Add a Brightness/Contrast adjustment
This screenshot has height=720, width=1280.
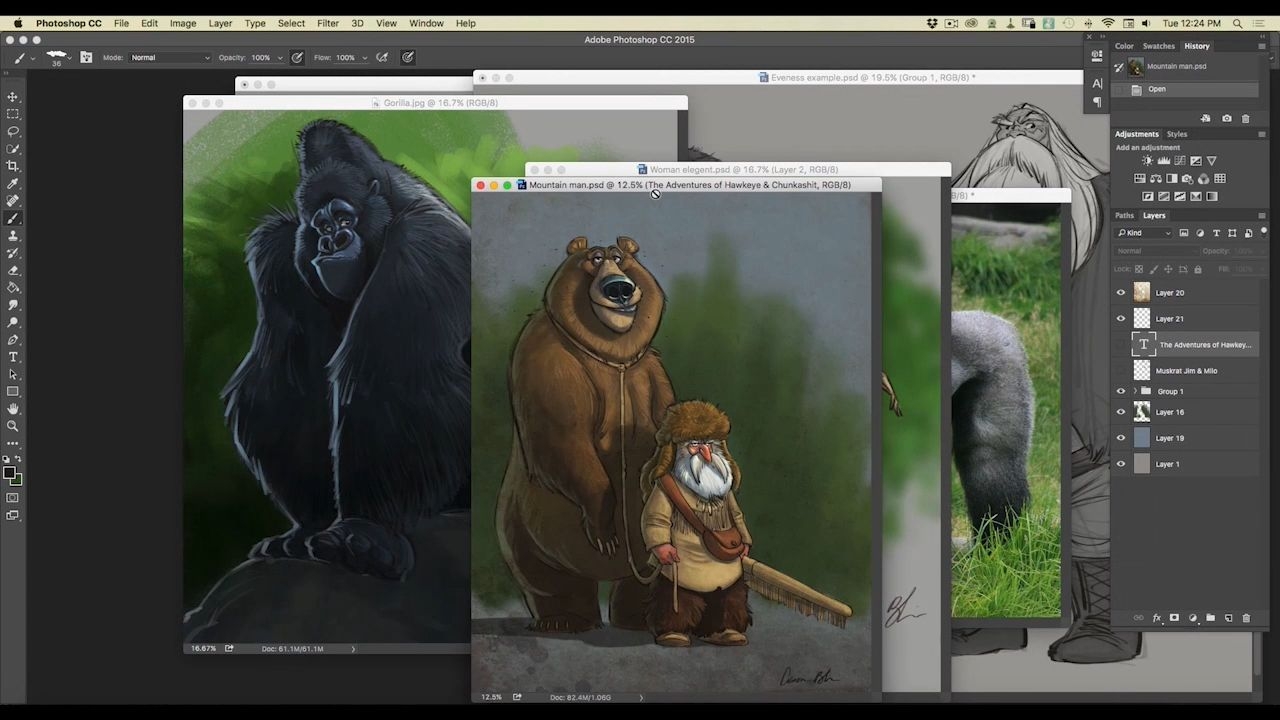(x=1147, y=161)
